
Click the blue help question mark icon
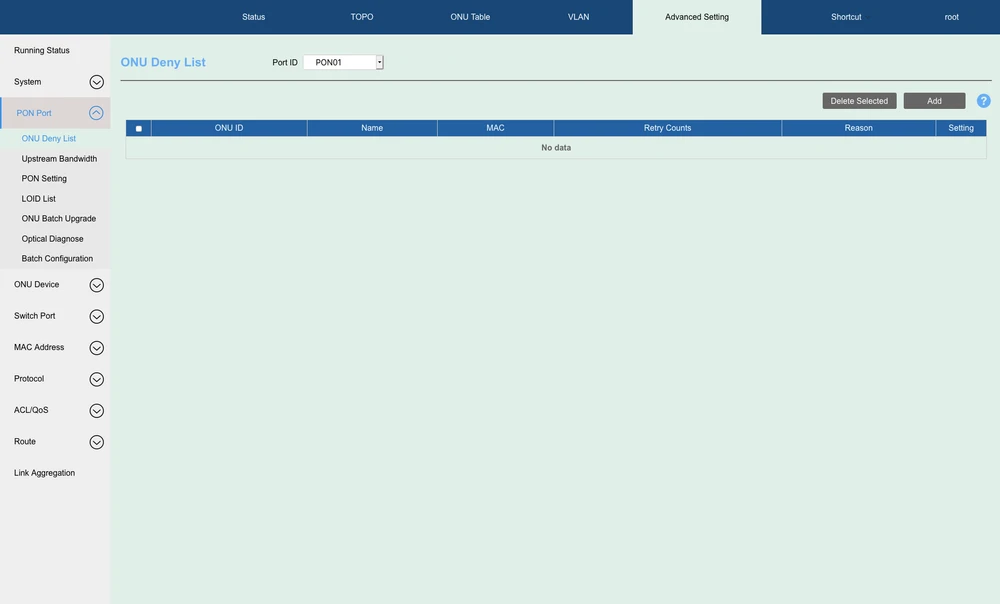983,101
